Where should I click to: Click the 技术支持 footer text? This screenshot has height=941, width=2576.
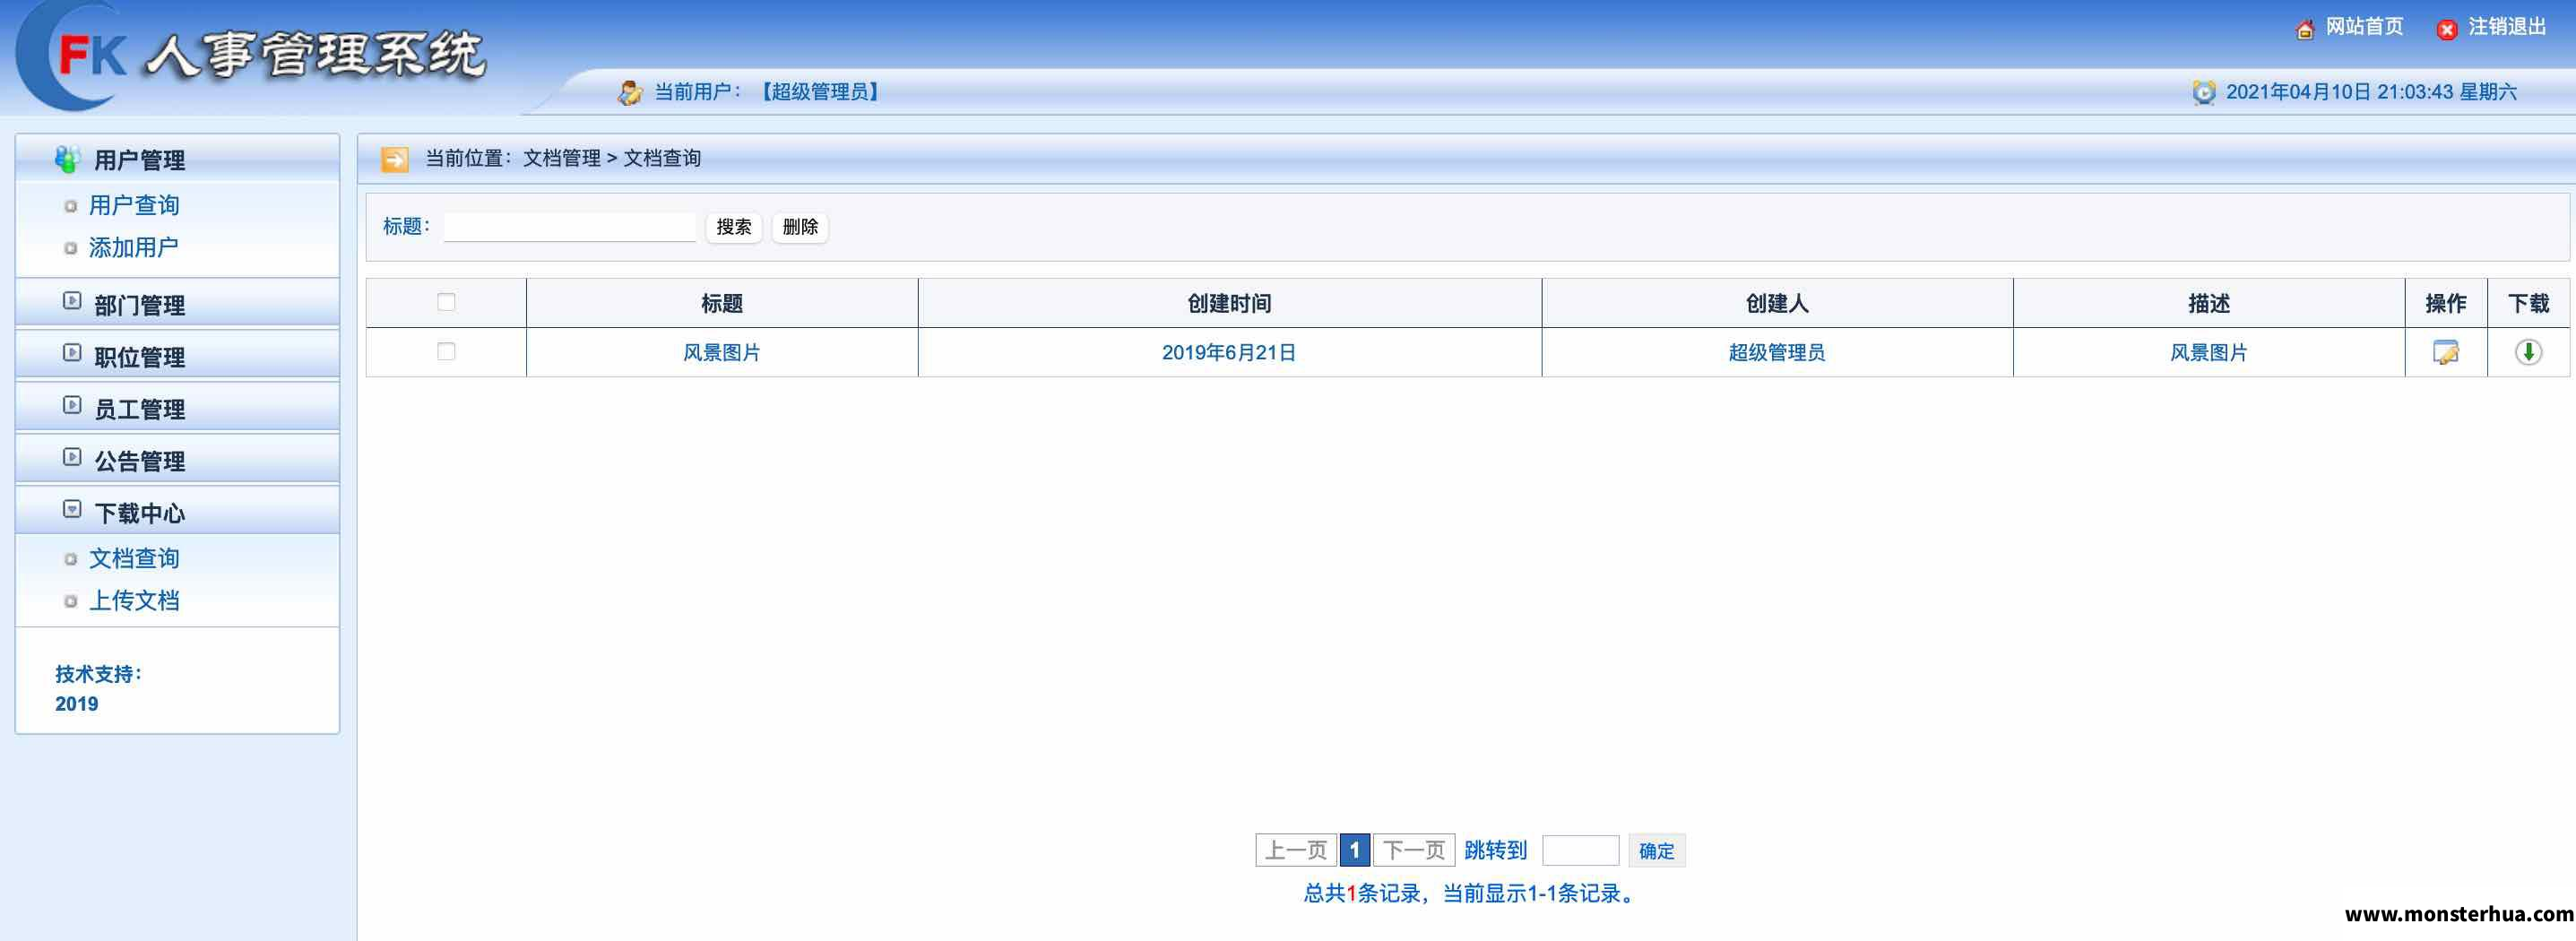99,674
